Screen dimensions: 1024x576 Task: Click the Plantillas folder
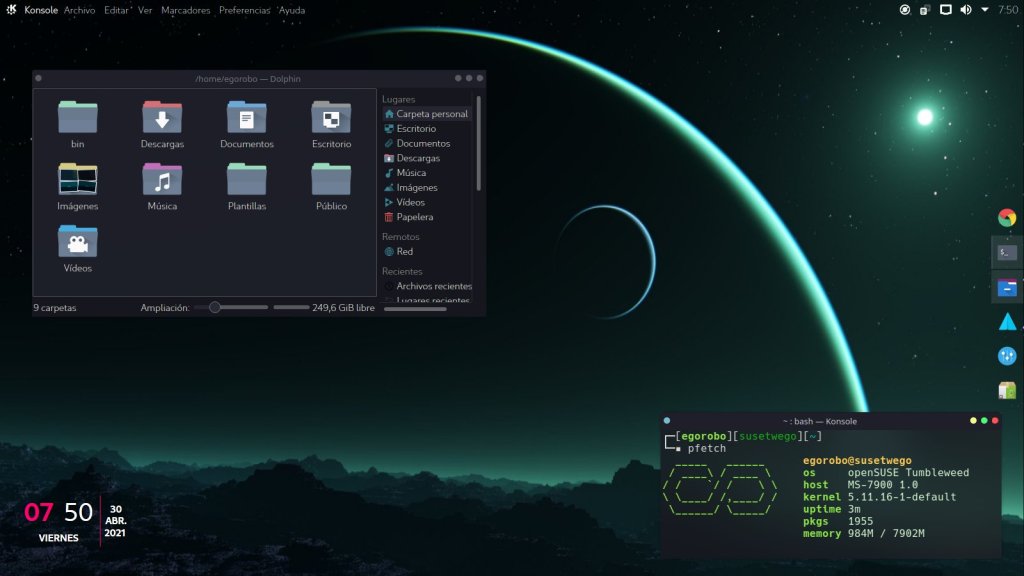[x=246, y=181]
